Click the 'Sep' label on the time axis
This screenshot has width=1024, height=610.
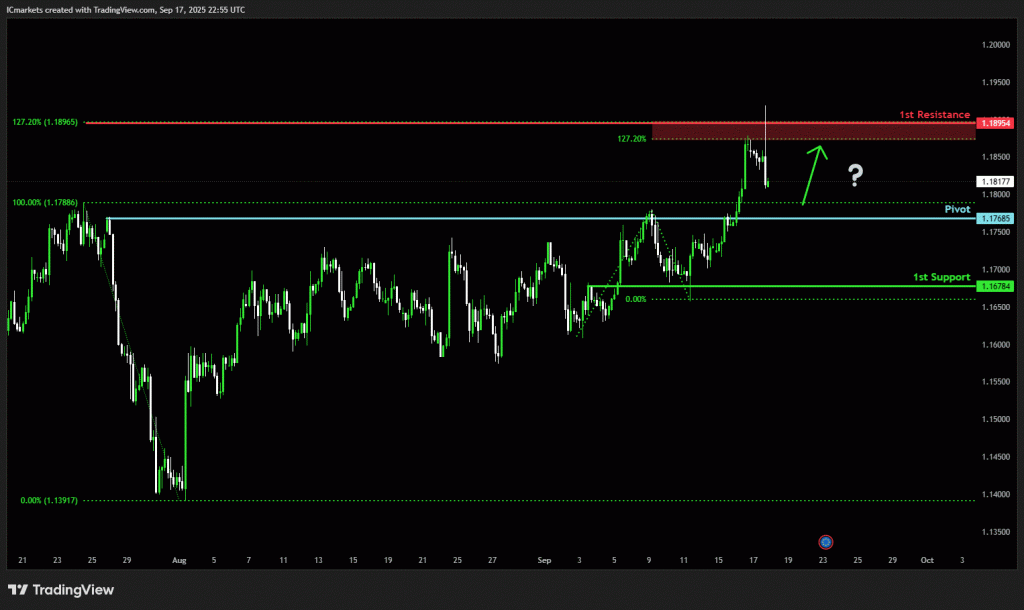pyautogui.click(x=544, y=560)
